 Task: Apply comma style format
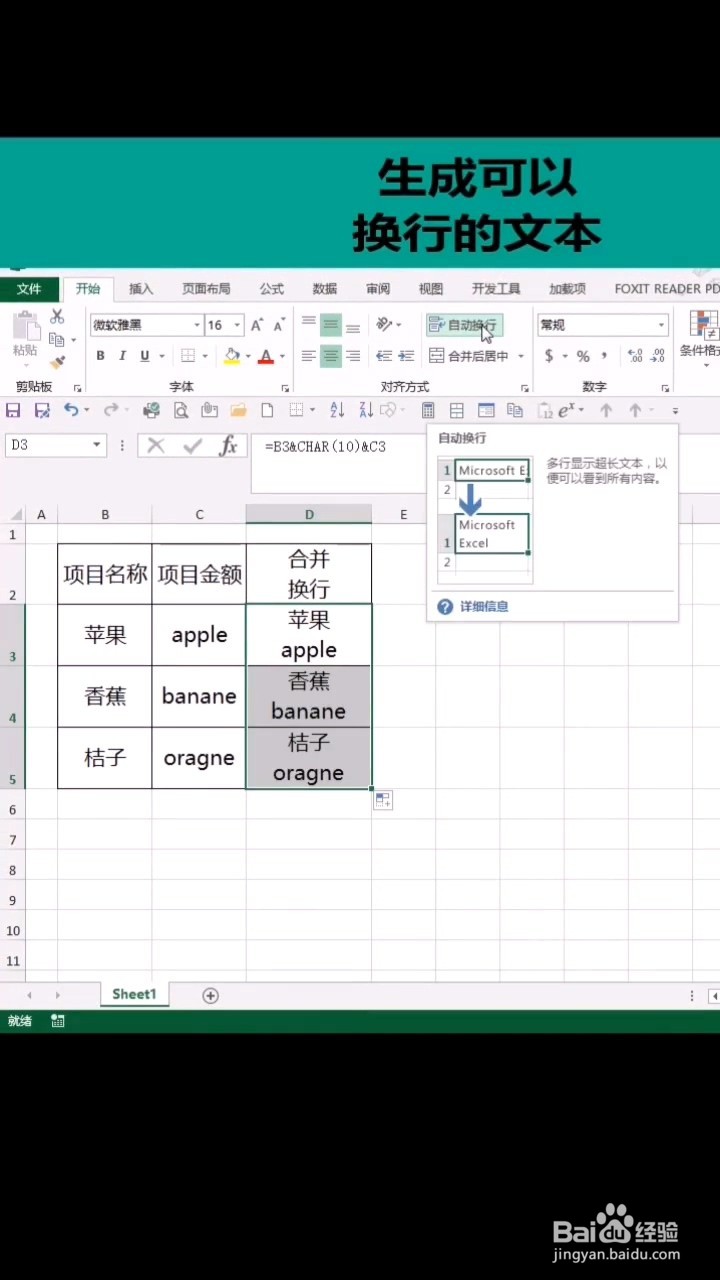tap(604, 356)
